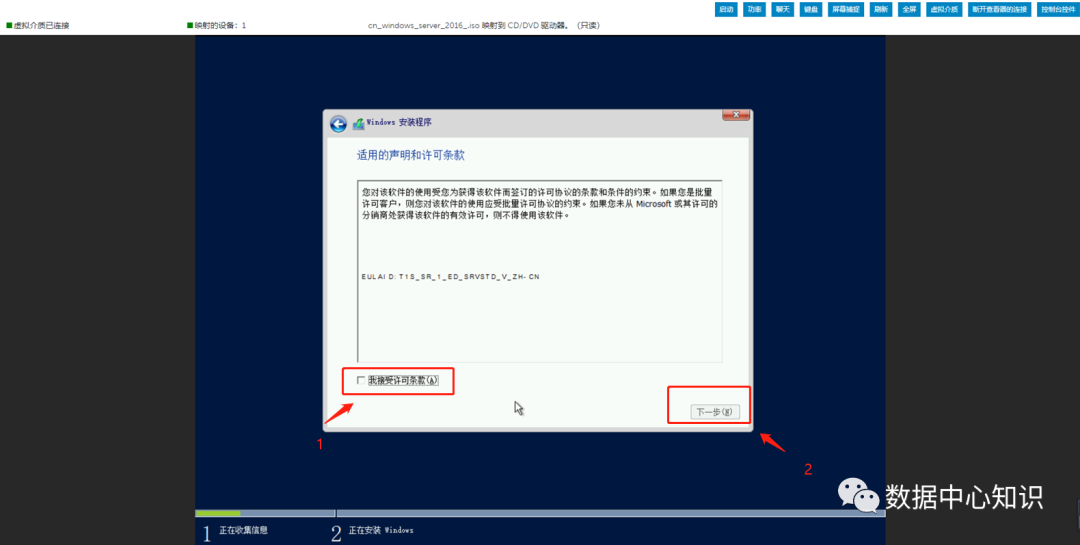Click the green installation progress bar
Viewport: 1080px width, 545px height.
218,513
